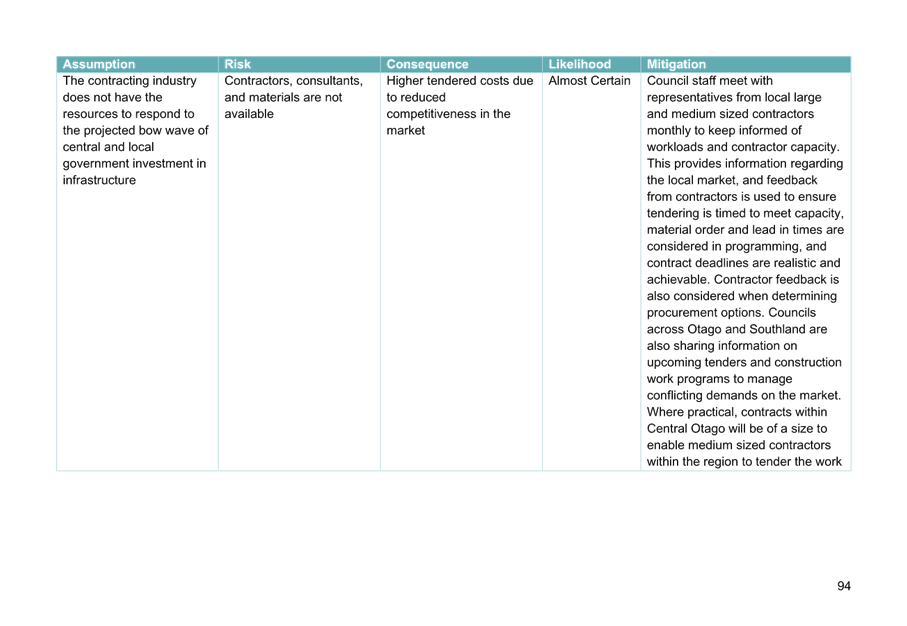Click the 'Higher tendered costs' consequence cell

tap(462, 271)
